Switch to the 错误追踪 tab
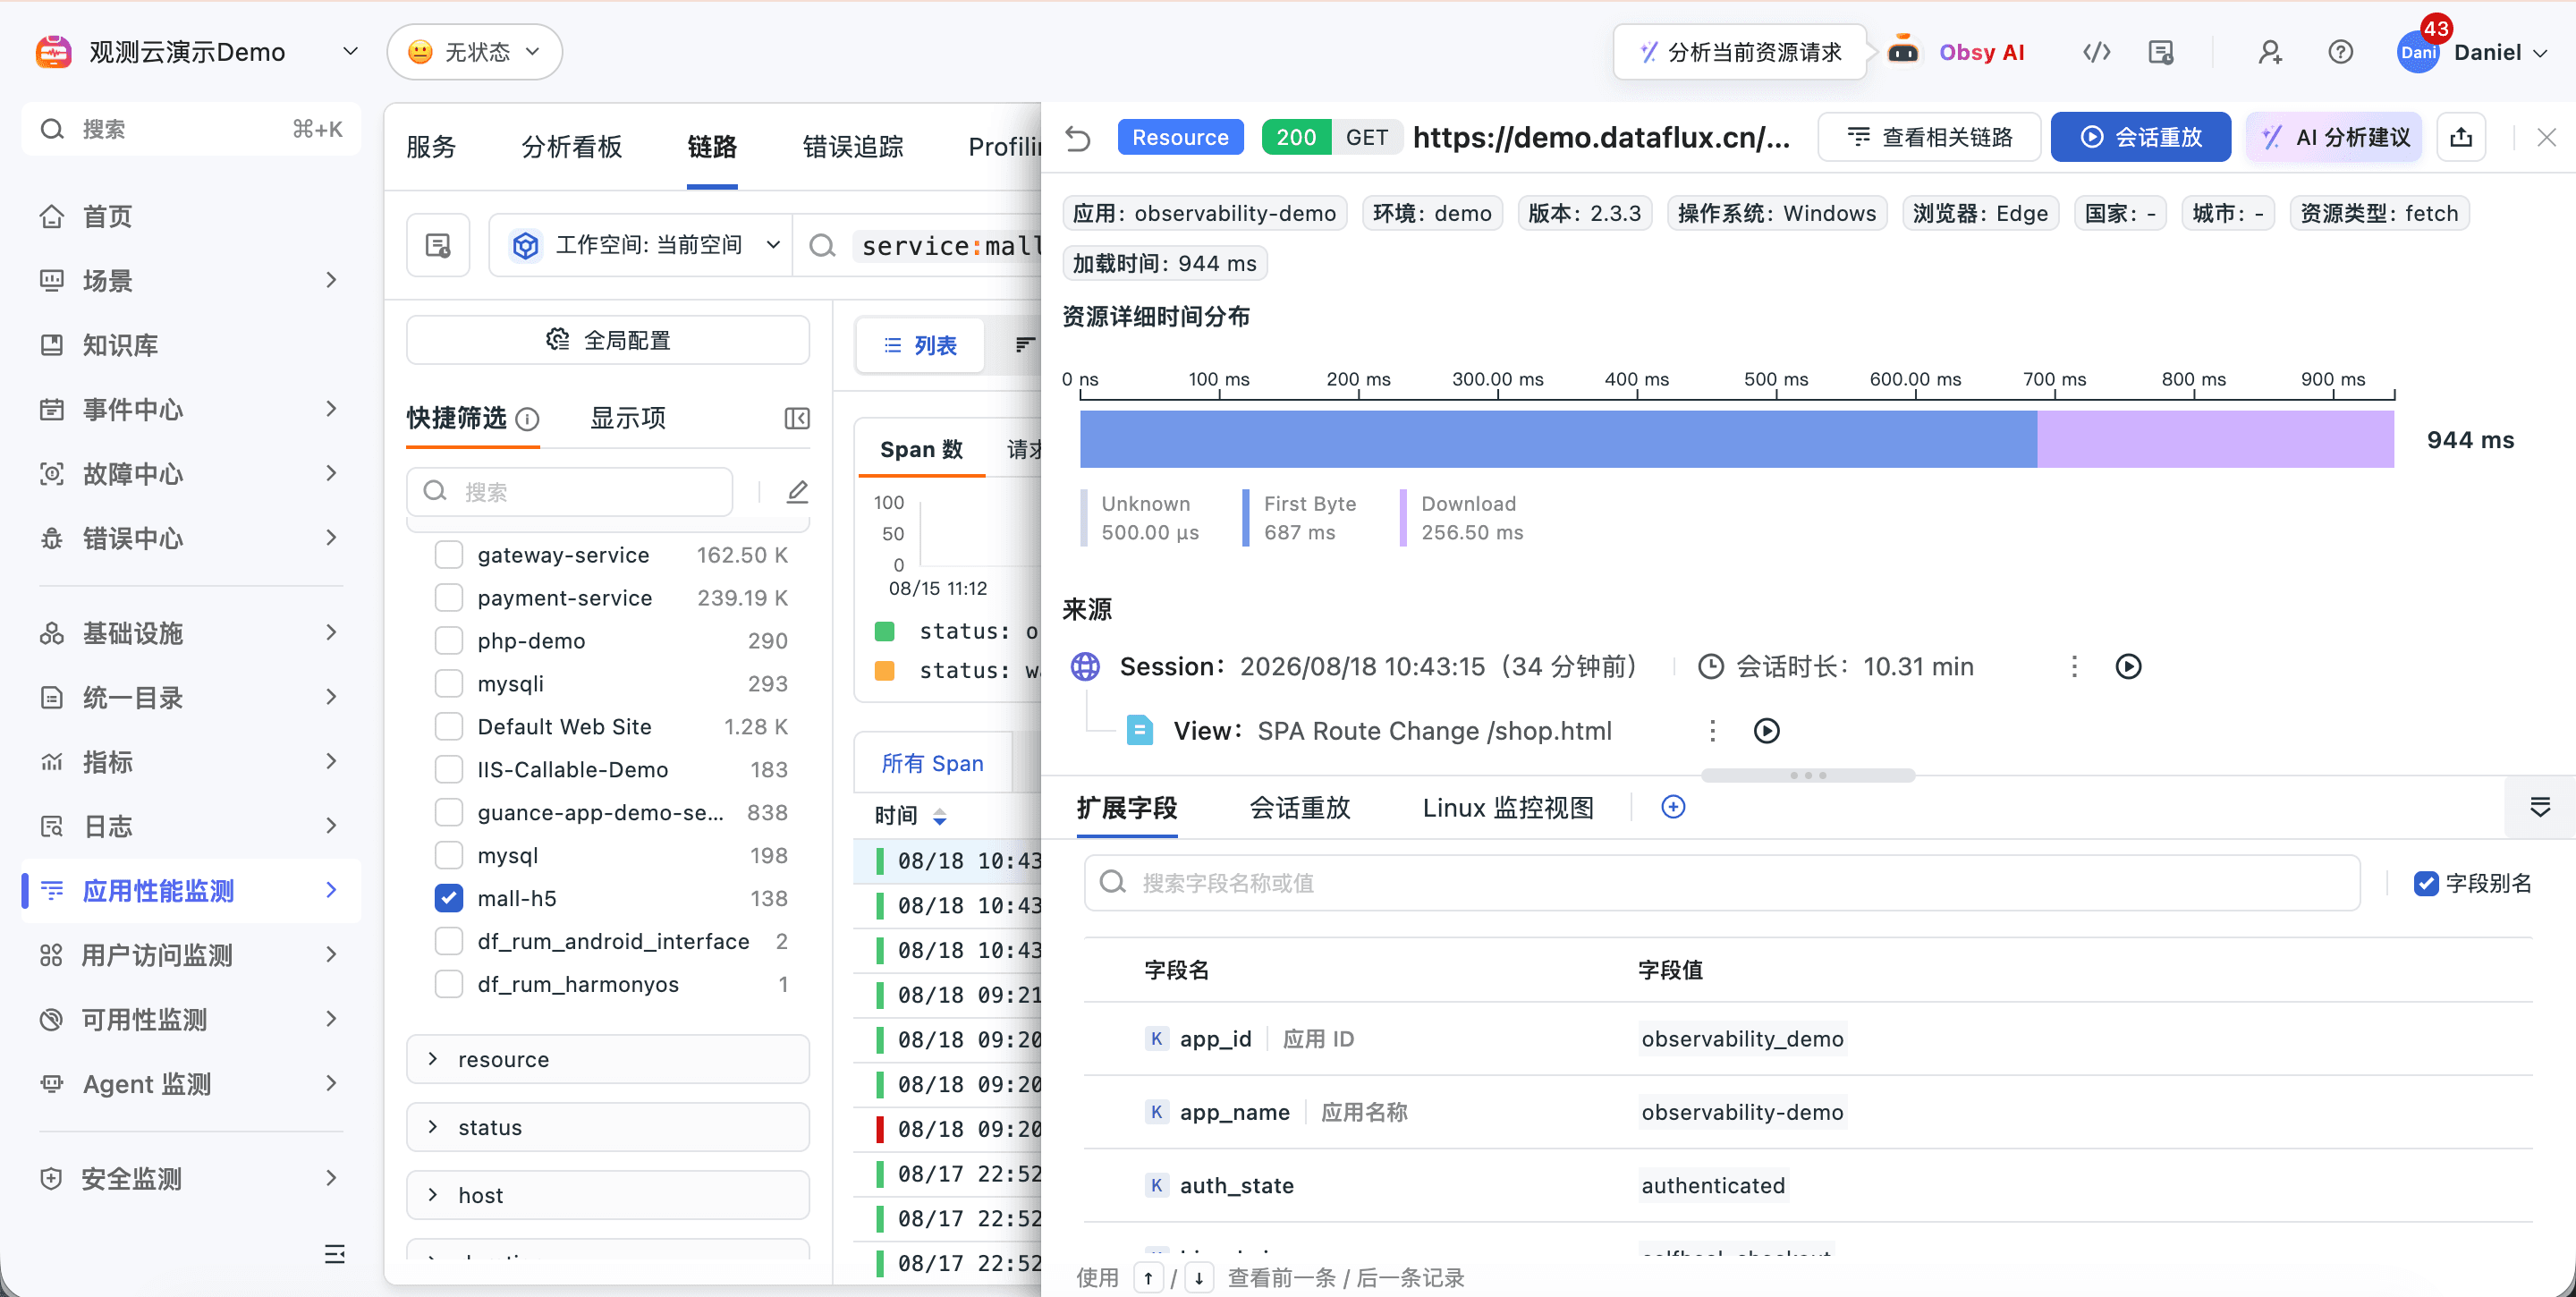The height and width of the screenshot is (1297, 2576). pos(853,147)
